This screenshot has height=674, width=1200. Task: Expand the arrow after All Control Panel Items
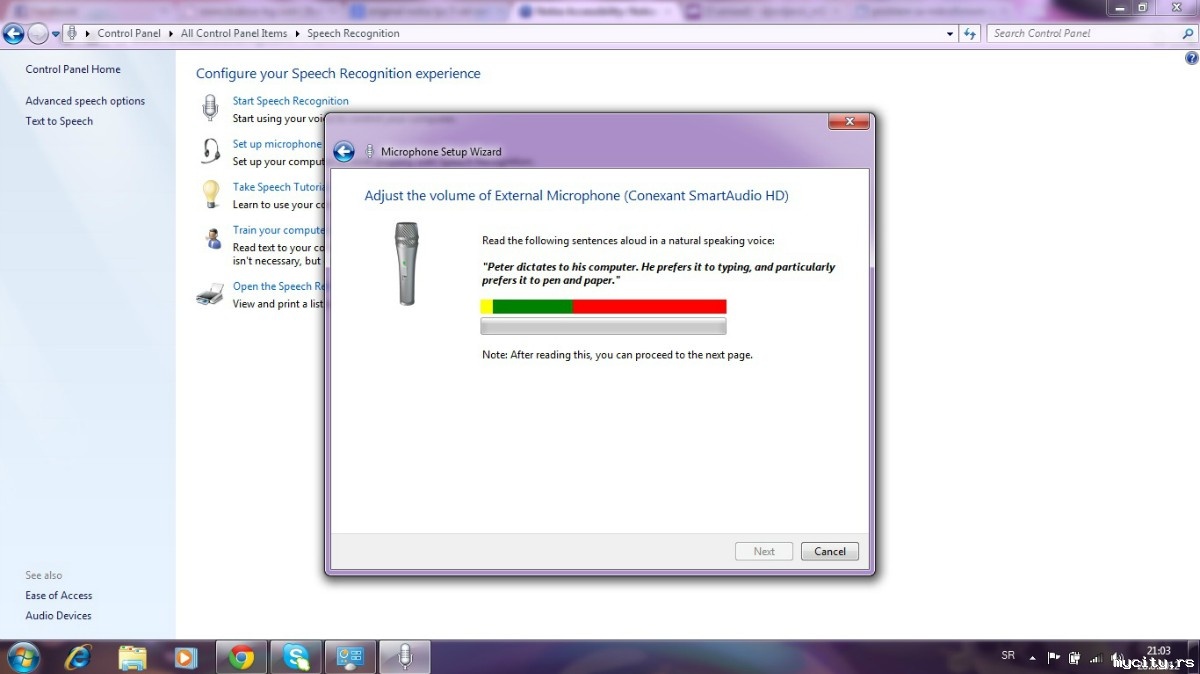click(297, 33)
